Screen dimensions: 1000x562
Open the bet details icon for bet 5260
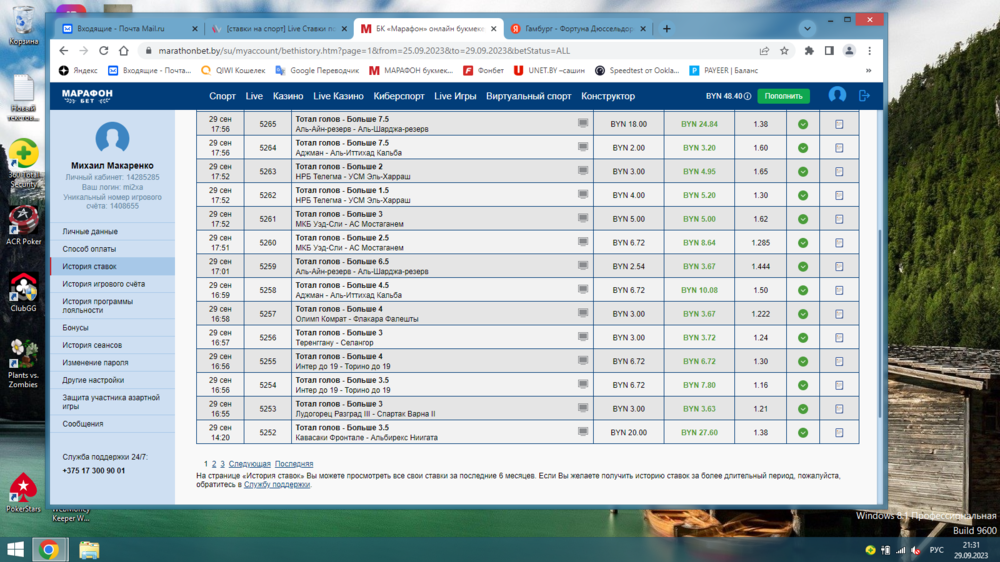839,243
